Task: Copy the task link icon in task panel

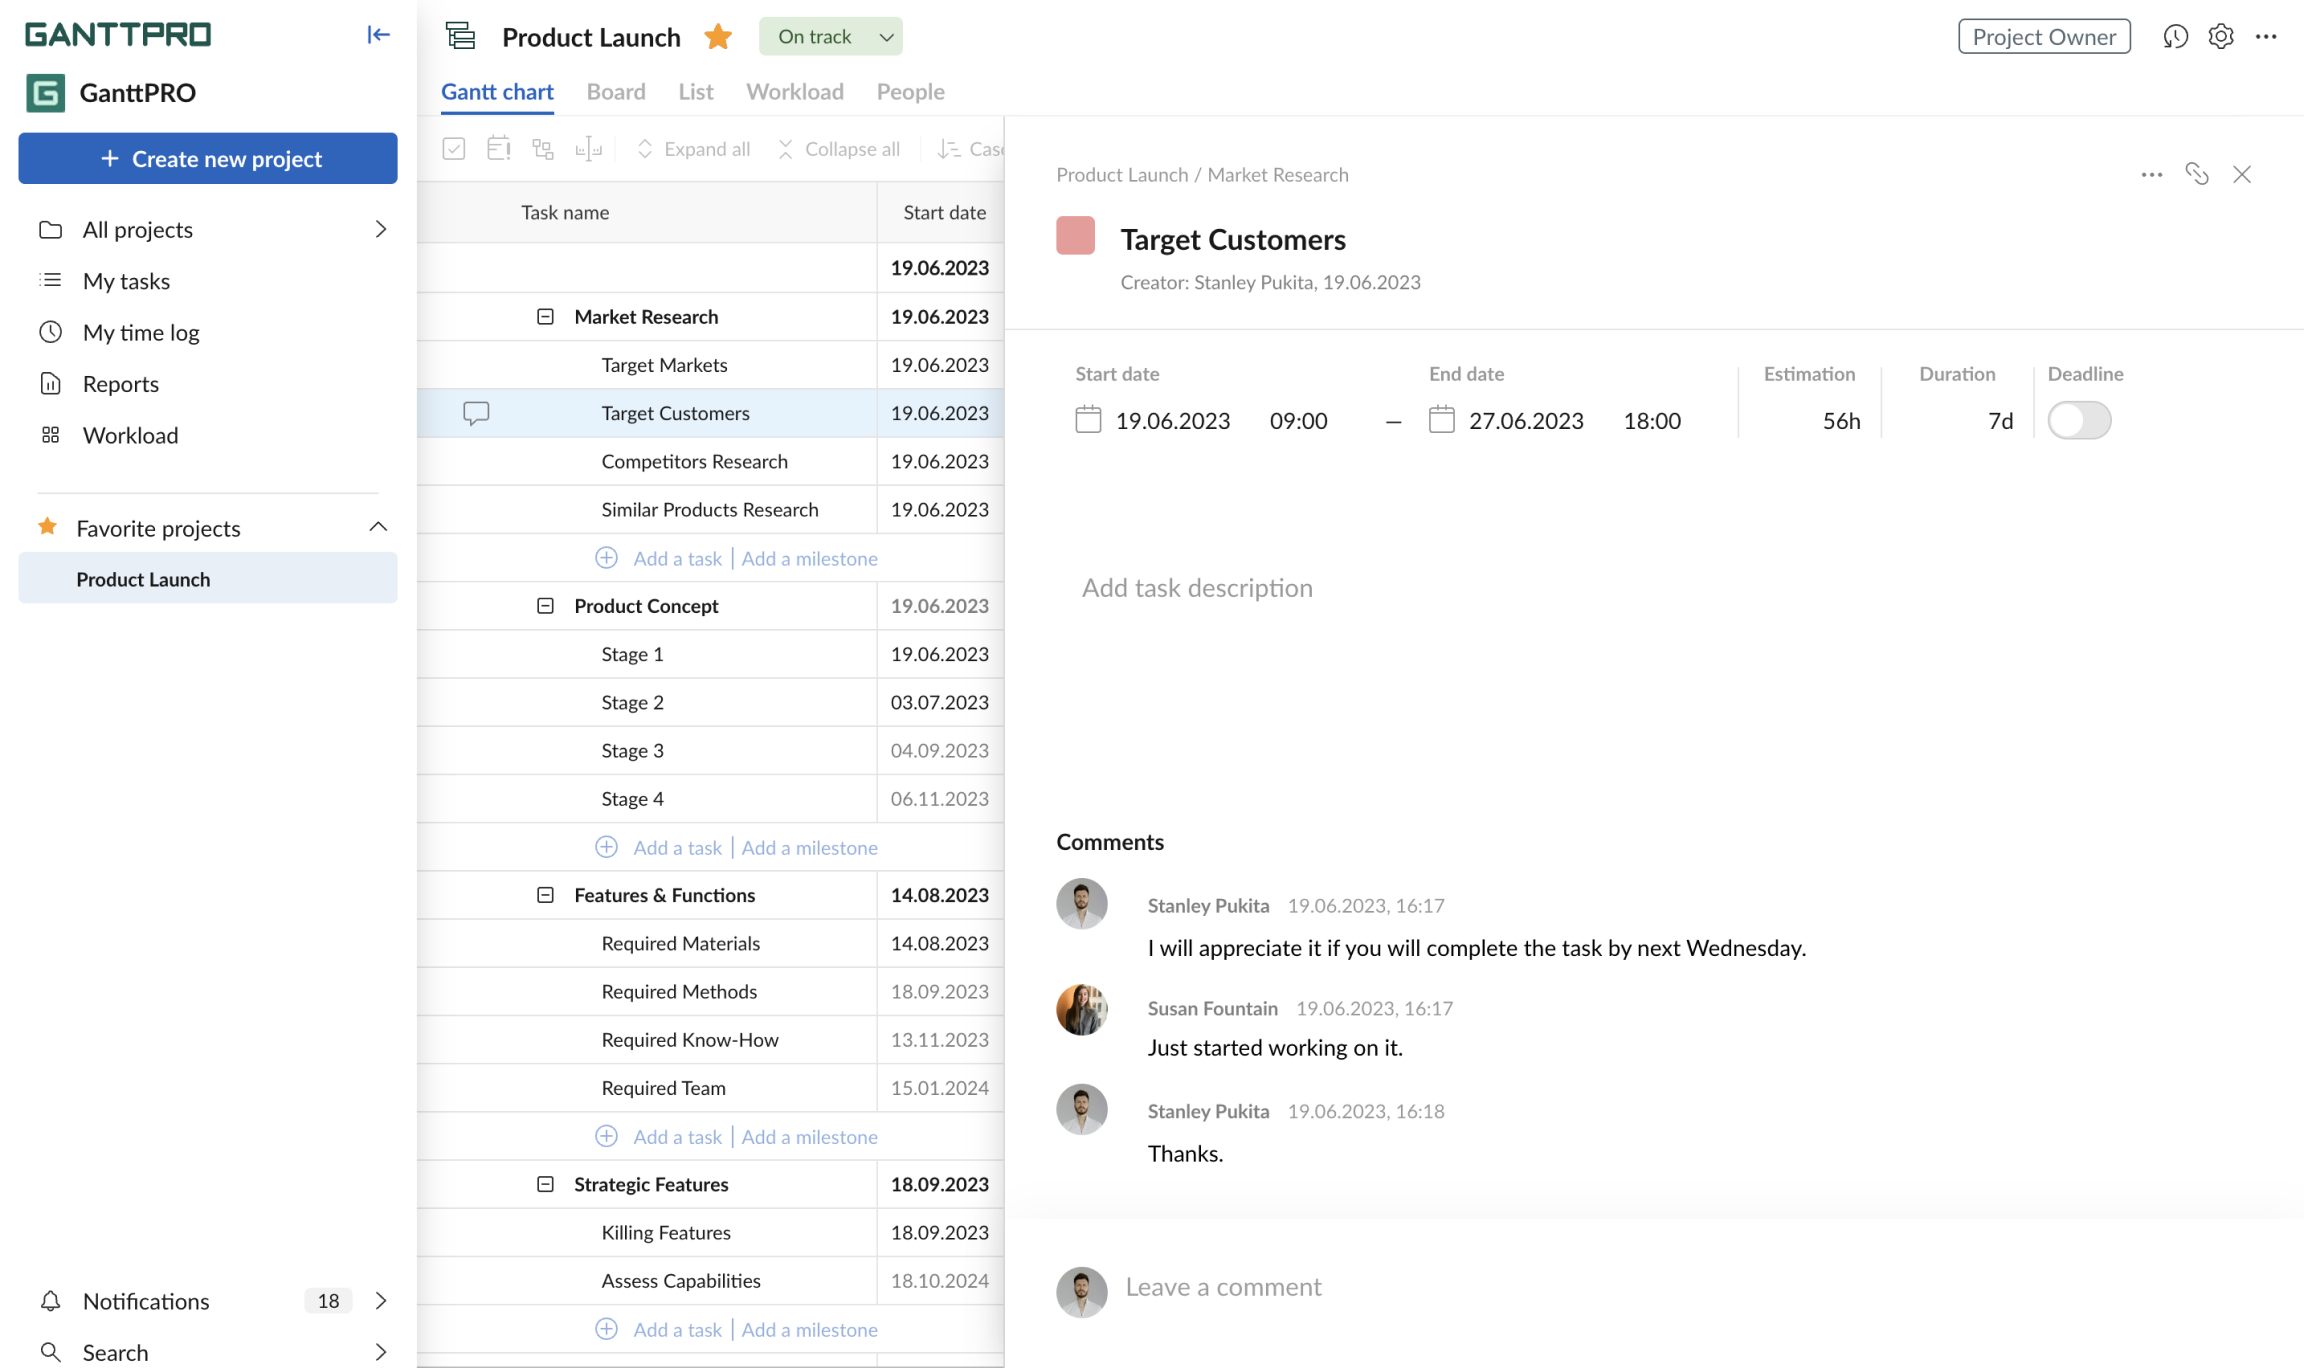Action: pos(2198,174)
